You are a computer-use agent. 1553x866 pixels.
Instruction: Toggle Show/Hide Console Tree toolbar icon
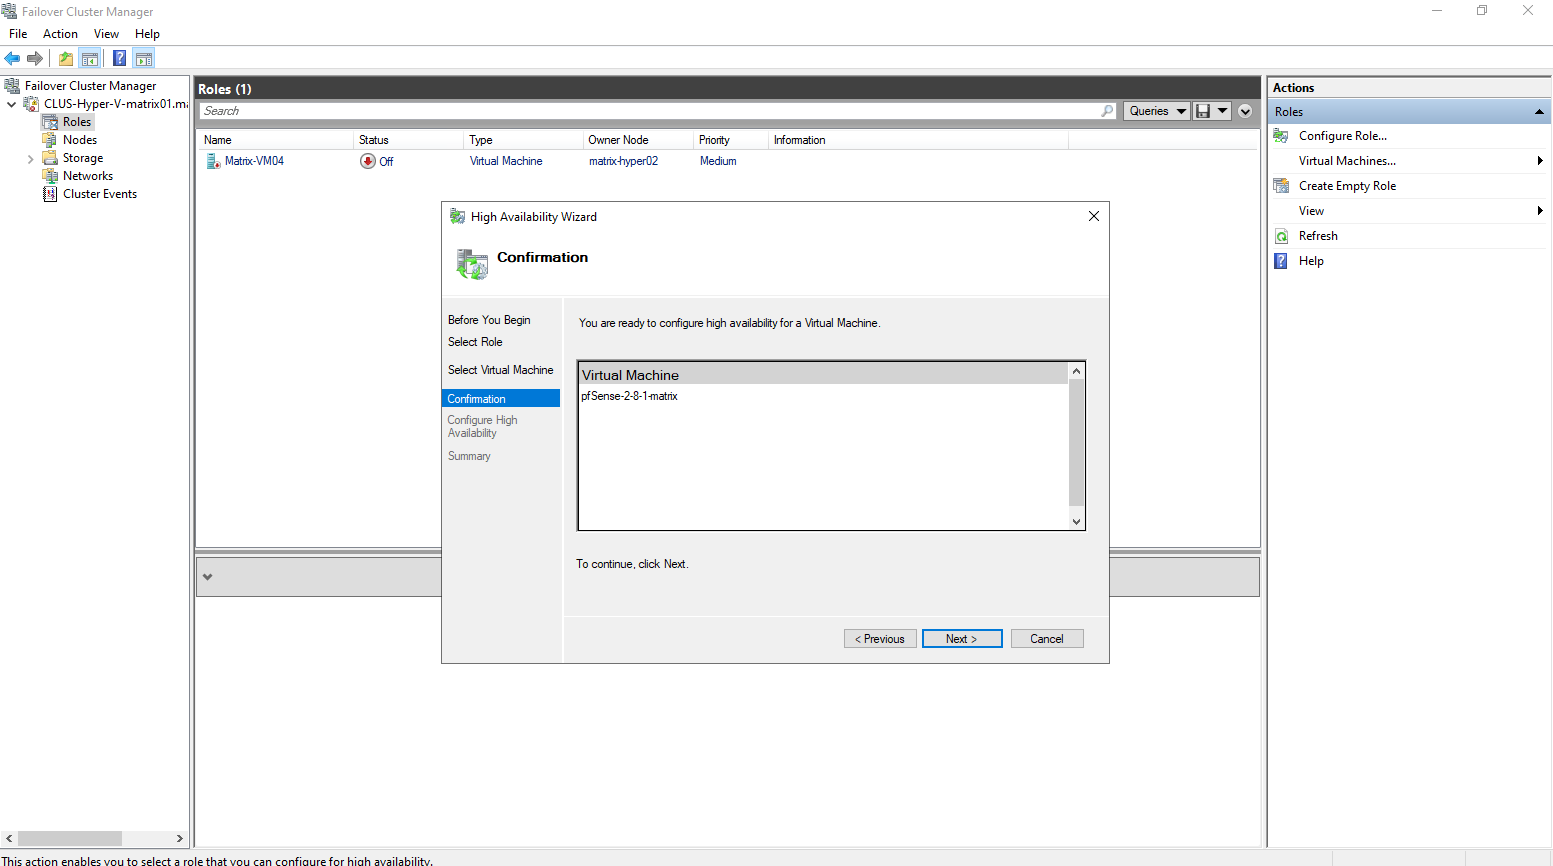90,58
